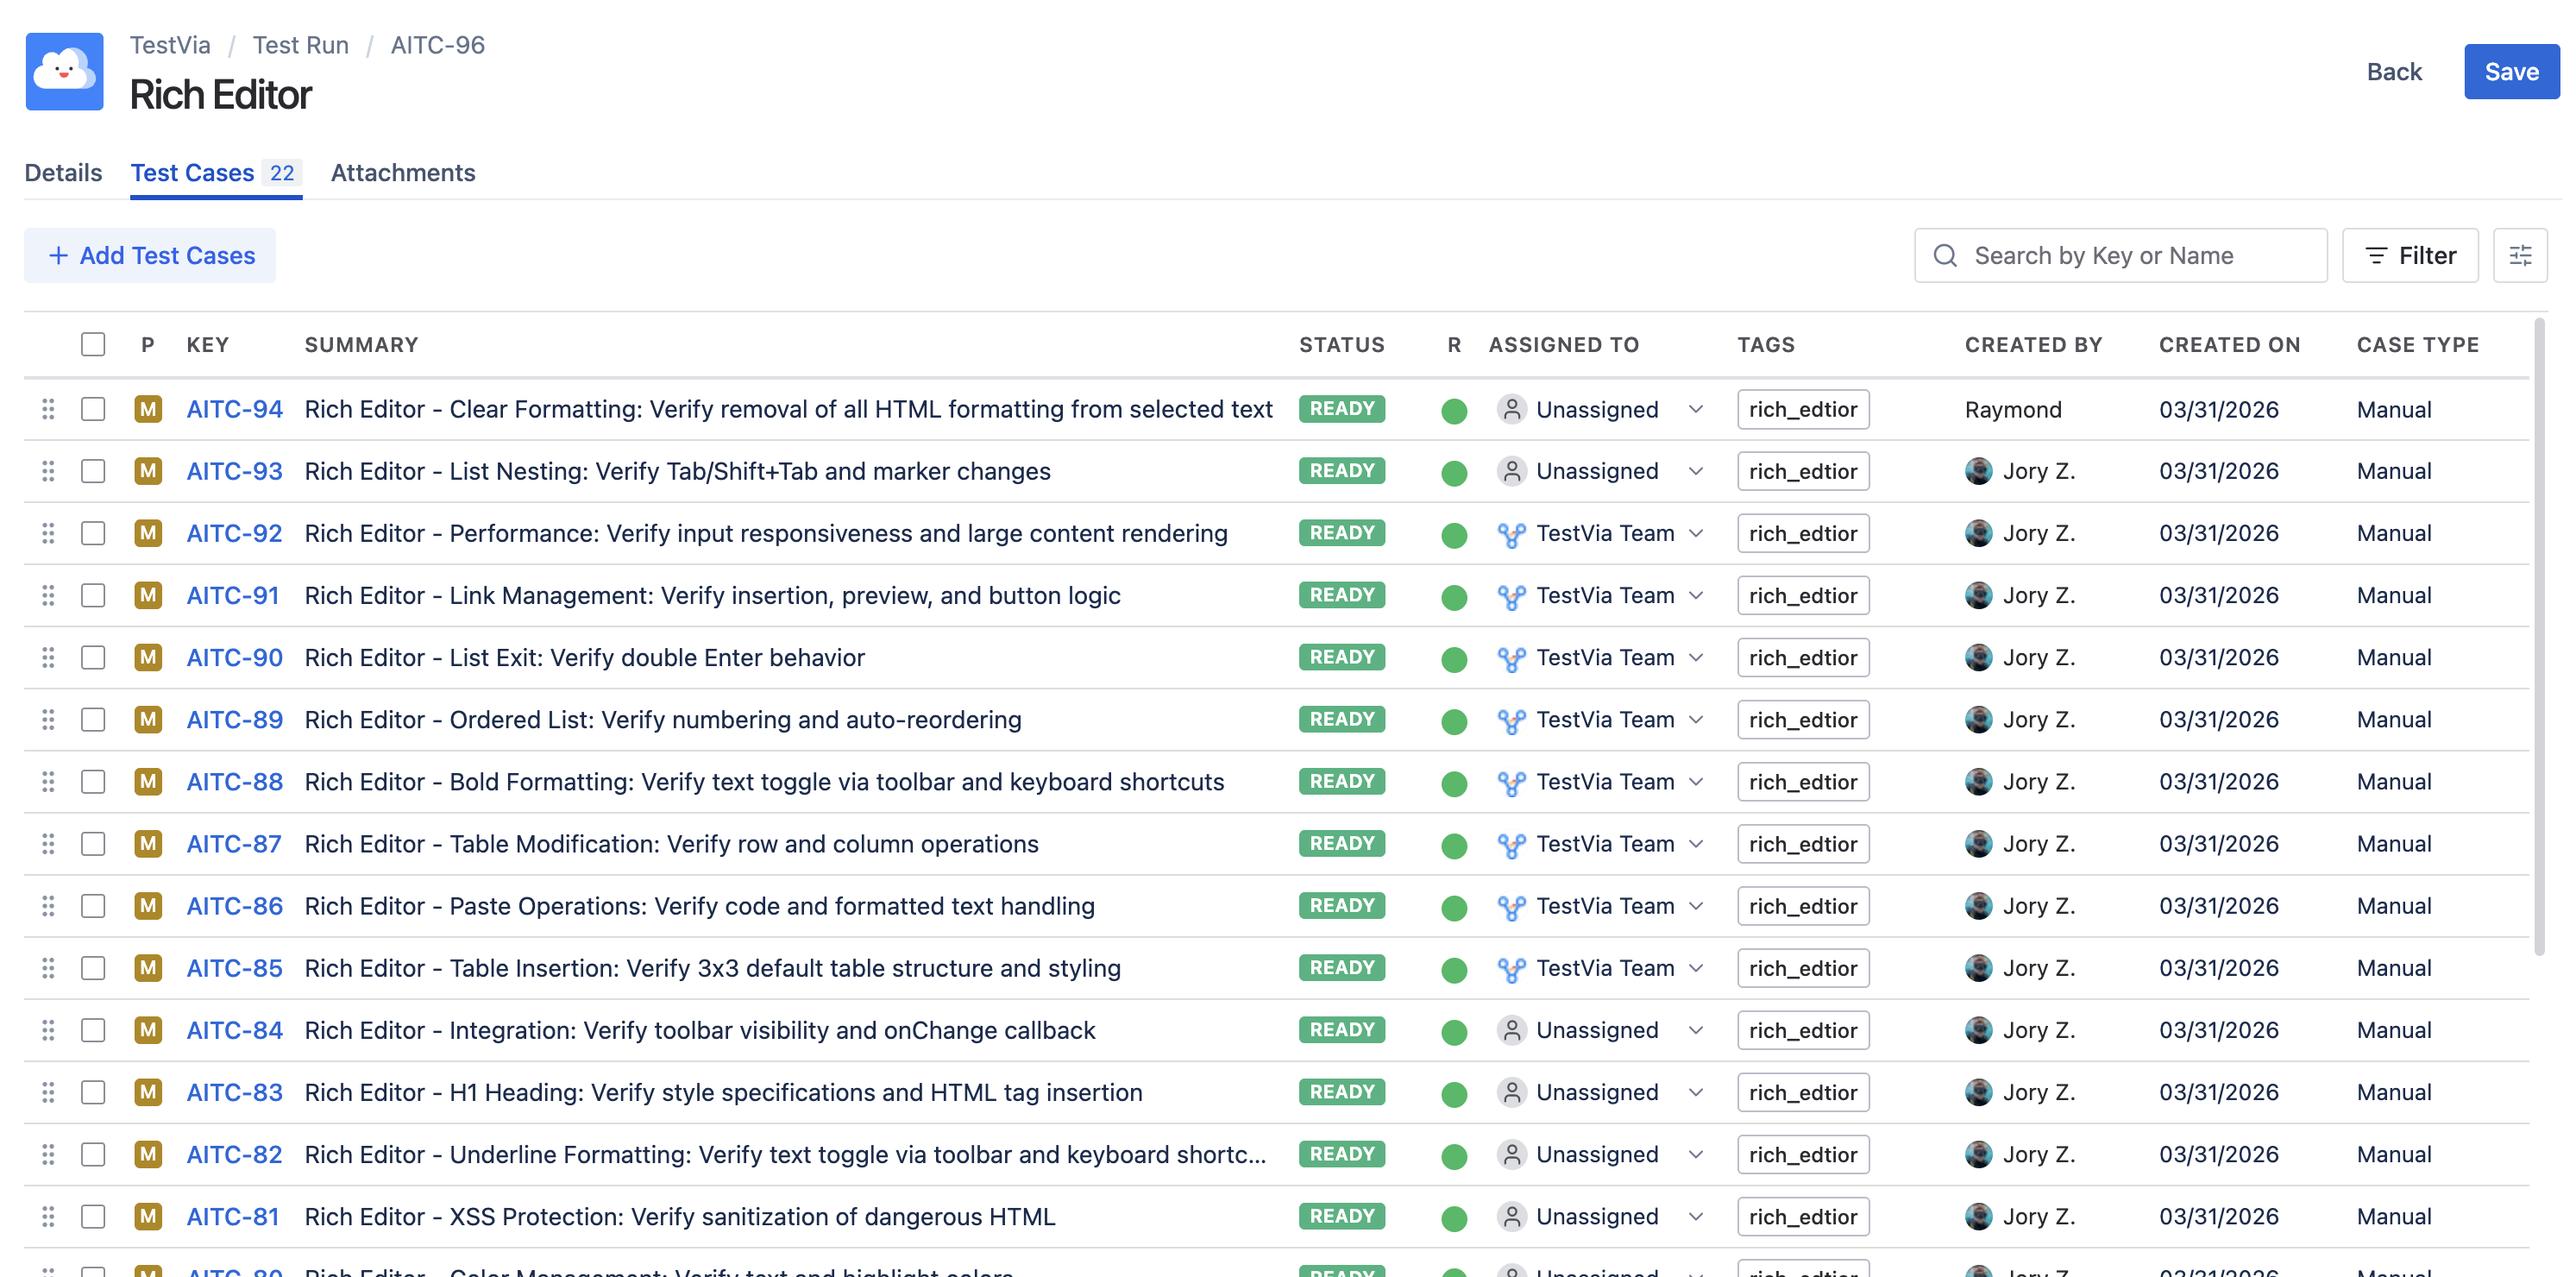The width and height of the screenshot is (2576, 1277).
Task: Go to TestVia breadcrumb
Action: tap(170, 45)
